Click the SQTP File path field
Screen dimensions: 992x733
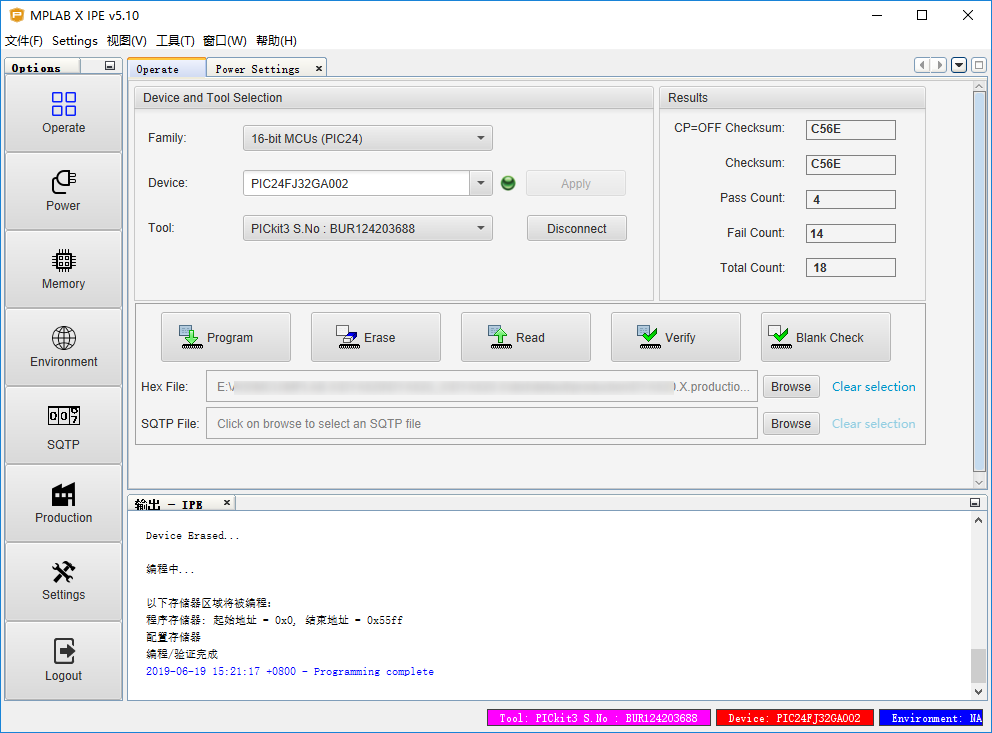coord(481,423)
